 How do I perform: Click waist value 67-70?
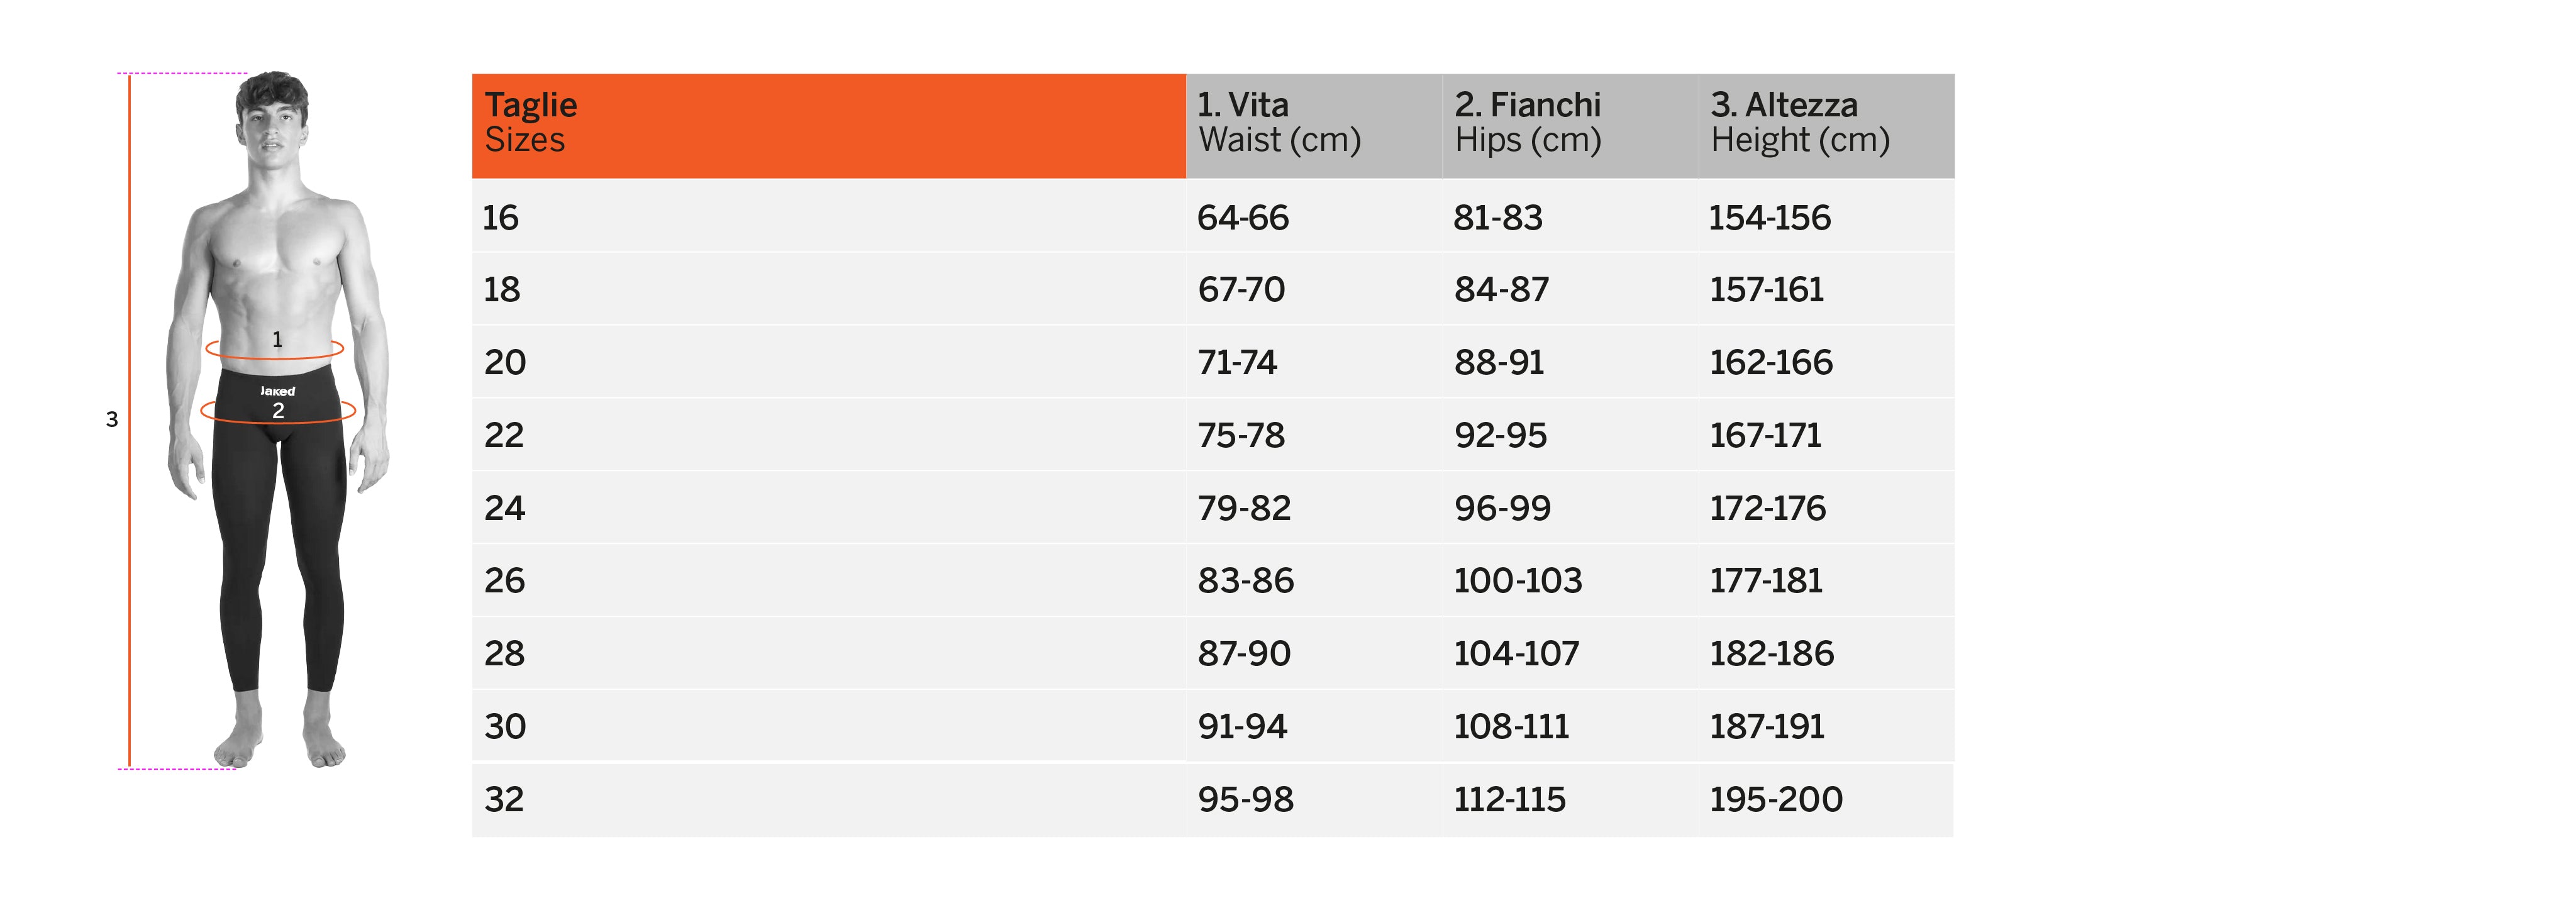coord(1241,290)
